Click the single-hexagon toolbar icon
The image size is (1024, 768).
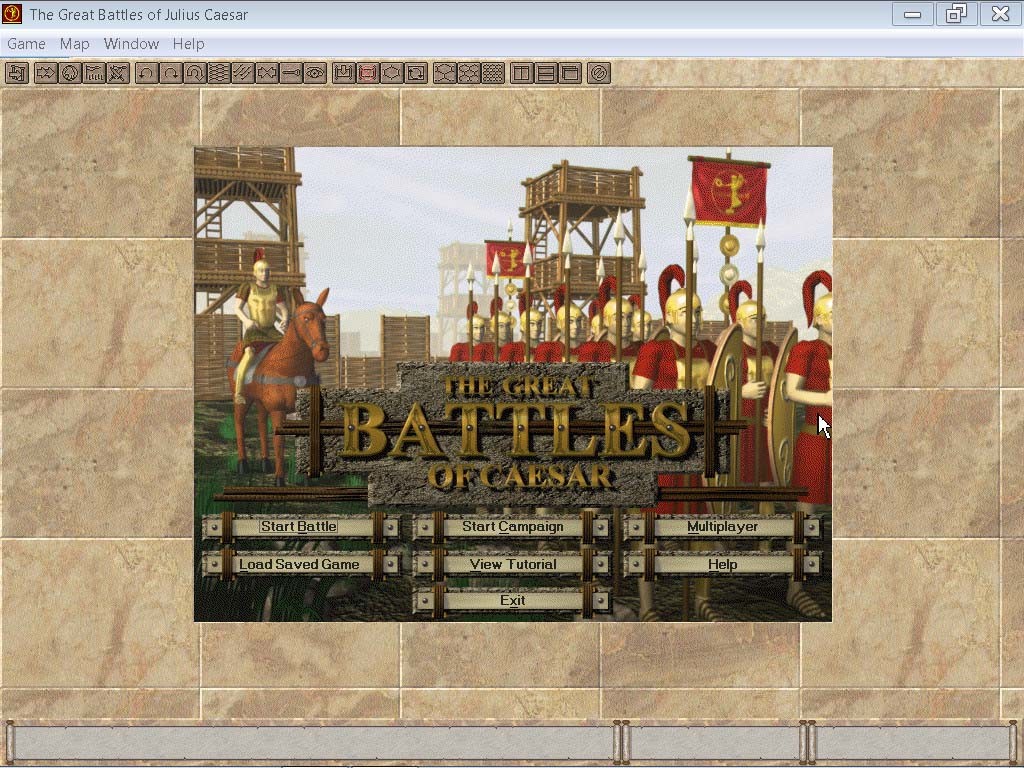(392, 72)
